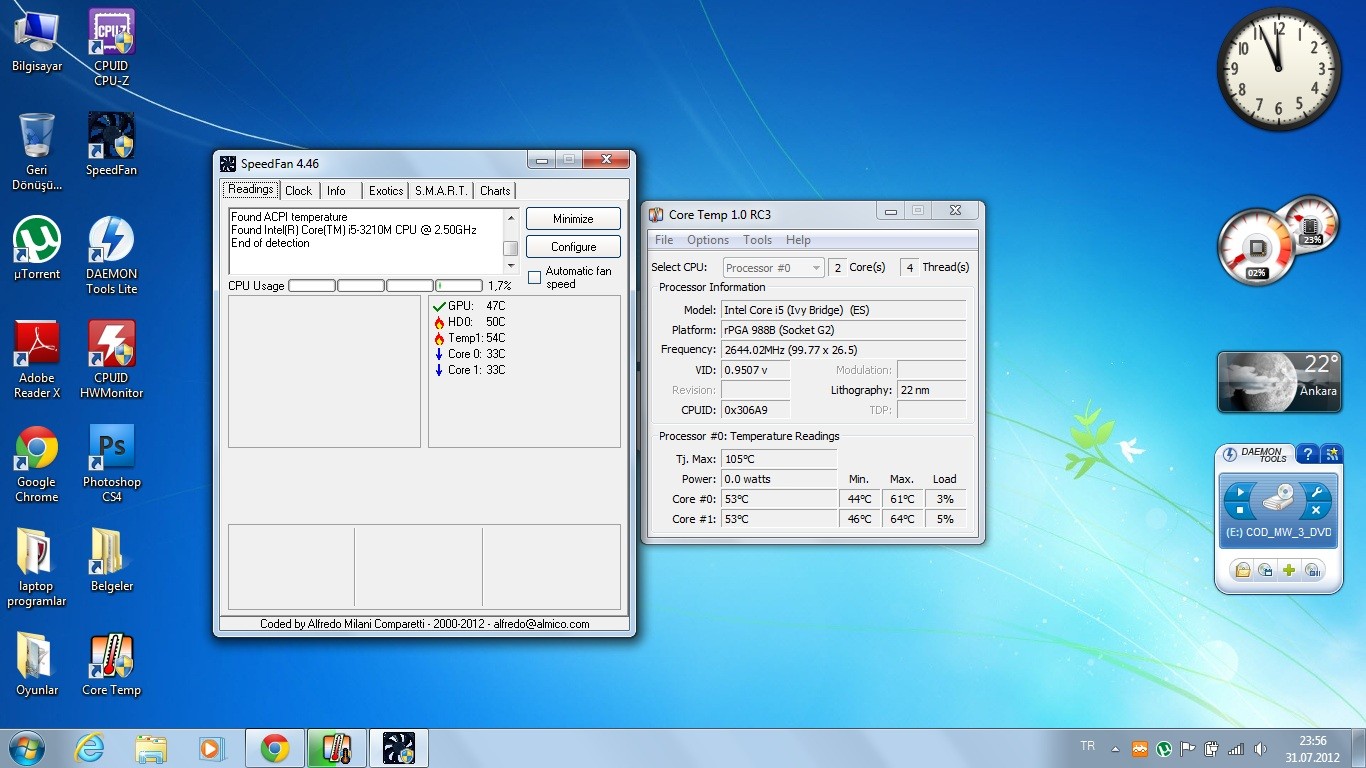
Task: Open Internet Explorer from the taskbar
Action: point(89,748)
